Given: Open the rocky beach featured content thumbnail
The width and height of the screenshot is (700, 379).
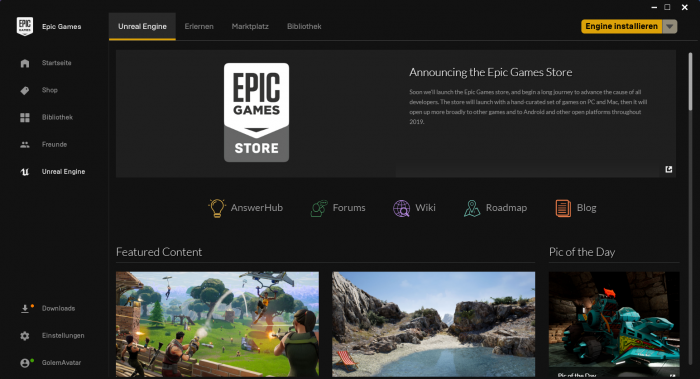Looking at the screenshot, I should pyautogui.click(x=433, y=324).
